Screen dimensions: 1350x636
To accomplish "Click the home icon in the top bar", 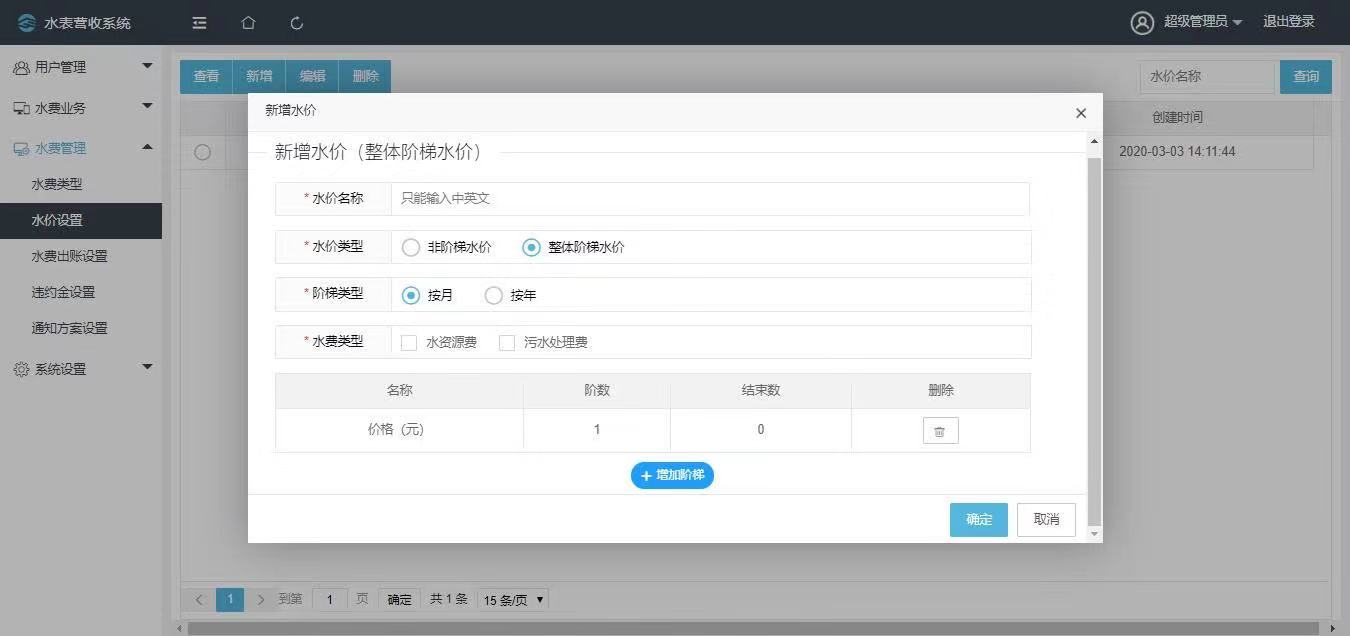I will [x=247, y=22].
